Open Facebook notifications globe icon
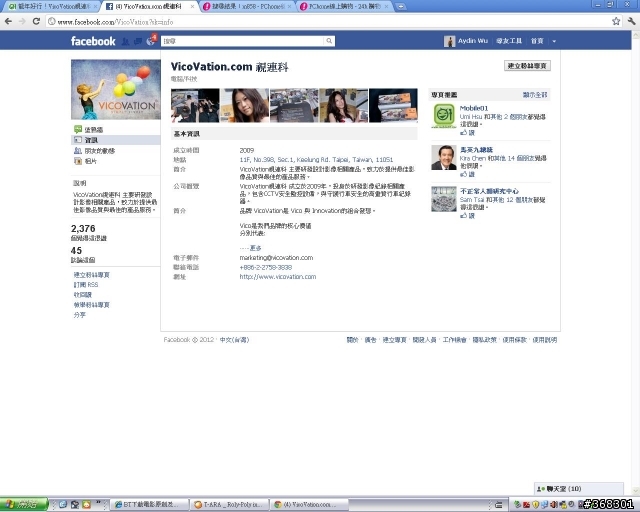Image resolution: width=640 pixels, height=512 pixels. point(151,40)
